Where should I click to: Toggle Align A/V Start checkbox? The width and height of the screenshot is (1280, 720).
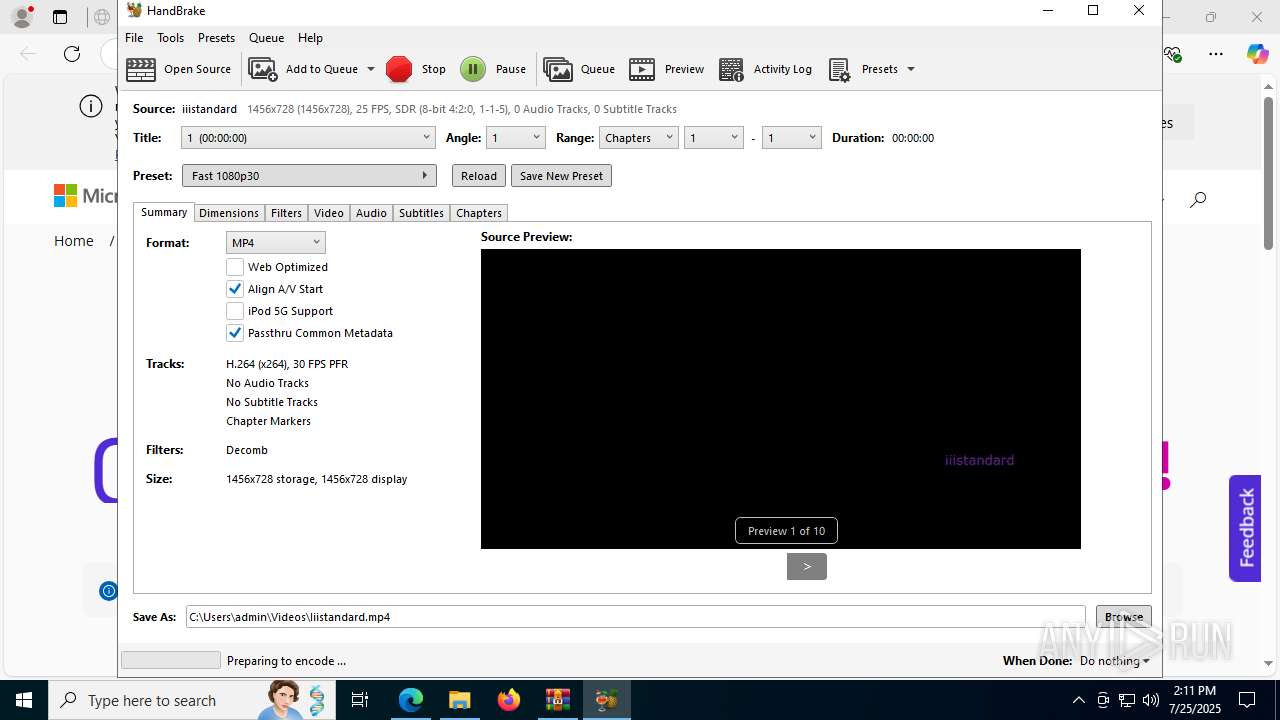[x=235, y=289]
